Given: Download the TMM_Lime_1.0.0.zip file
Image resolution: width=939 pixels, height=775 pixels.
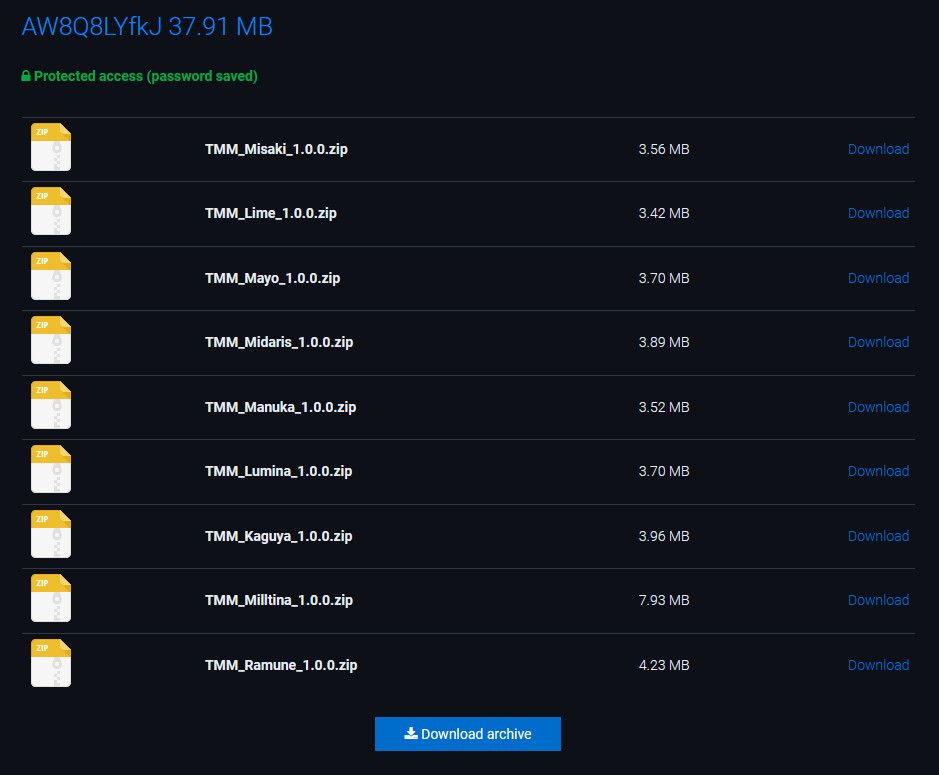Looking at the screenshot, I should point(879,213).
